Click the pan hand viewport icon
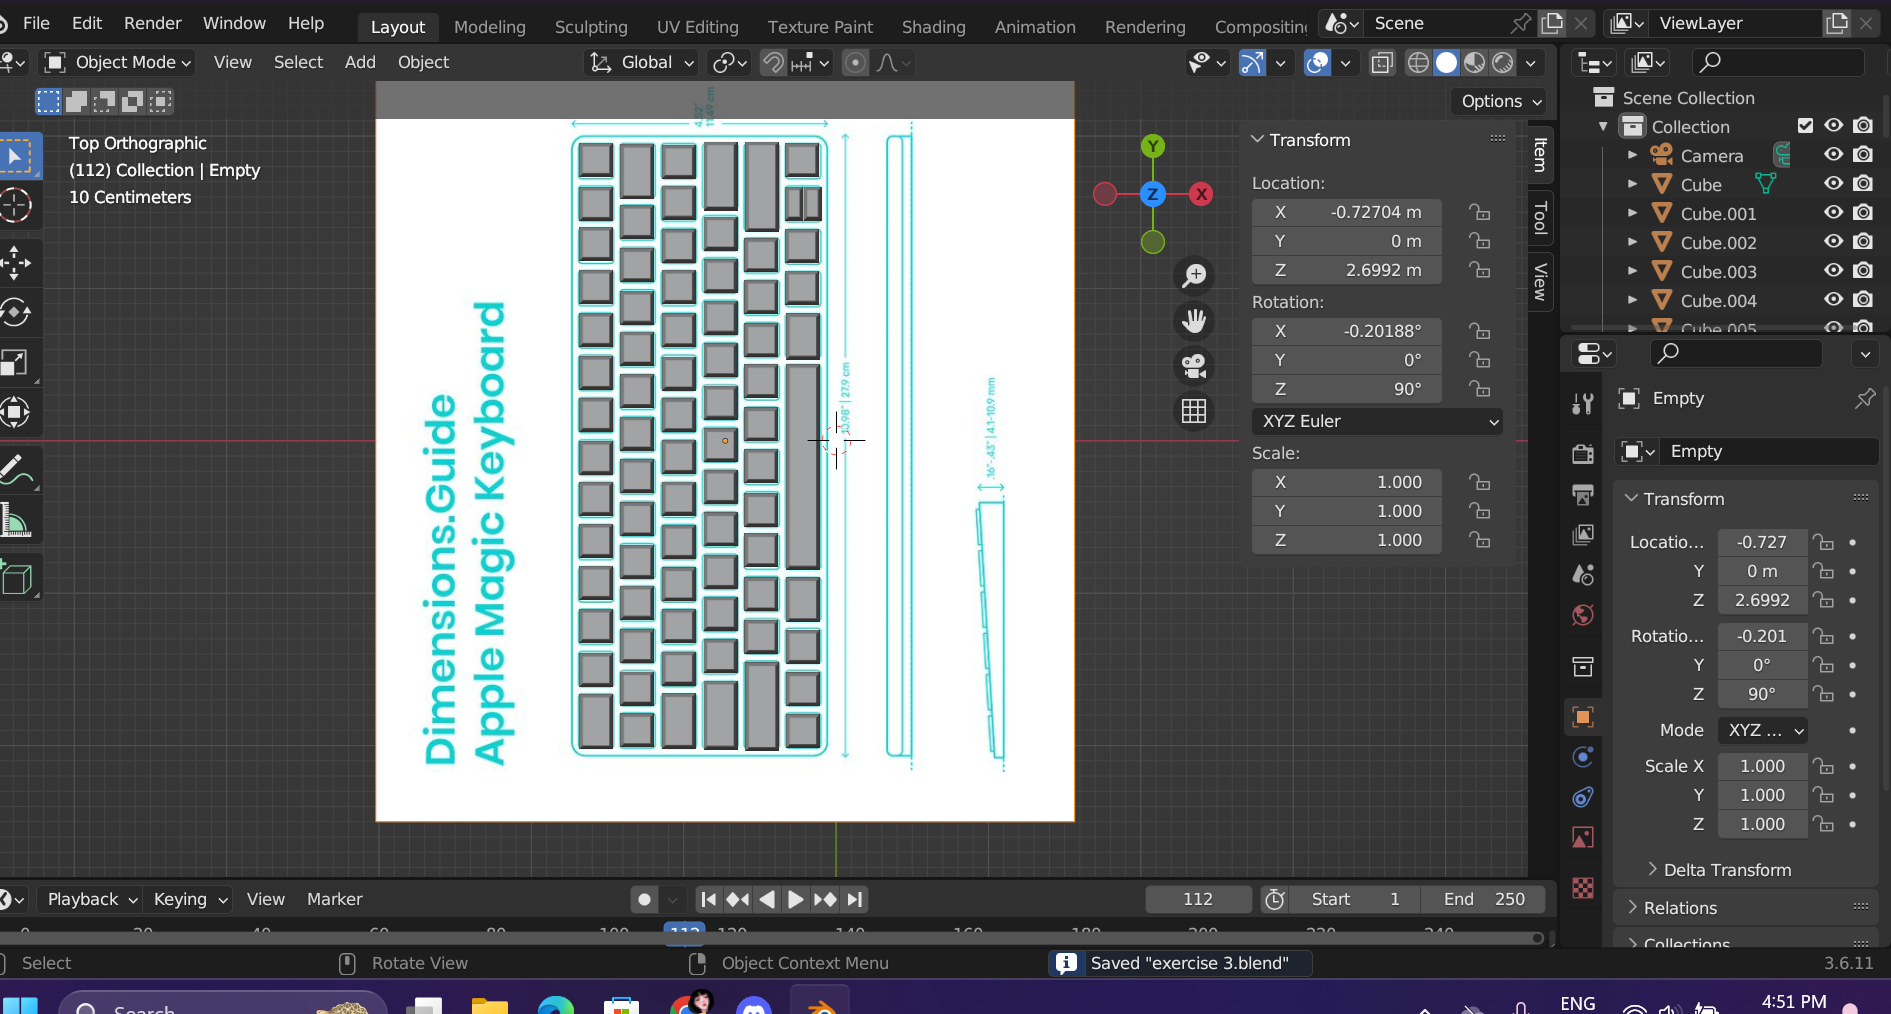This screenshot has width=1891, height=1014. pos(1194,320)
